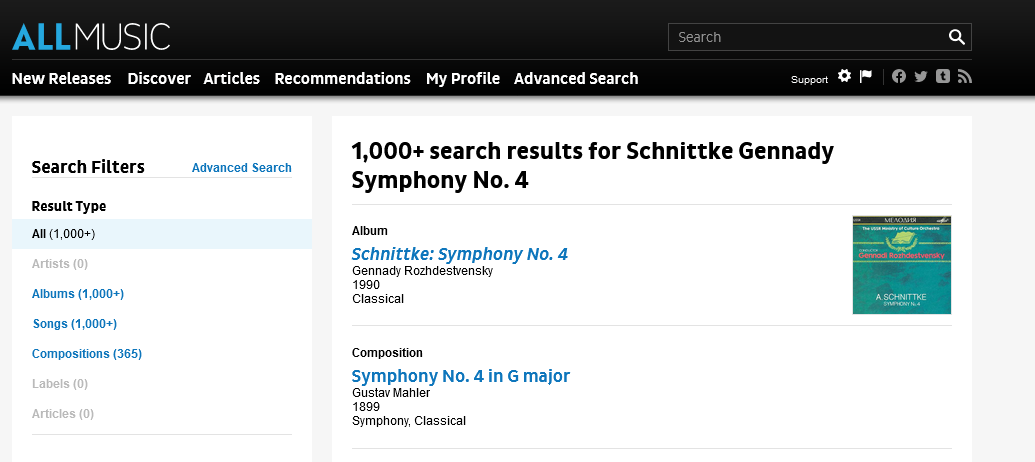The height and width of the screenshot is (462, 1035).
Task: Open AllMusic Tumblr icon
Action: pyautogui.click(x=943, y=77)
